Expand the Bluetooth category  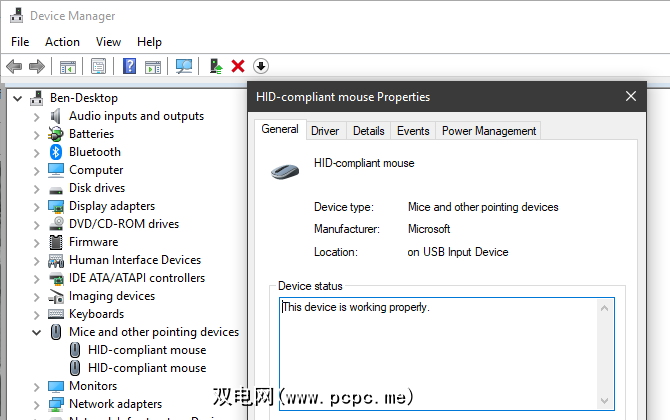pyautogui.click(x=37, y=152)
